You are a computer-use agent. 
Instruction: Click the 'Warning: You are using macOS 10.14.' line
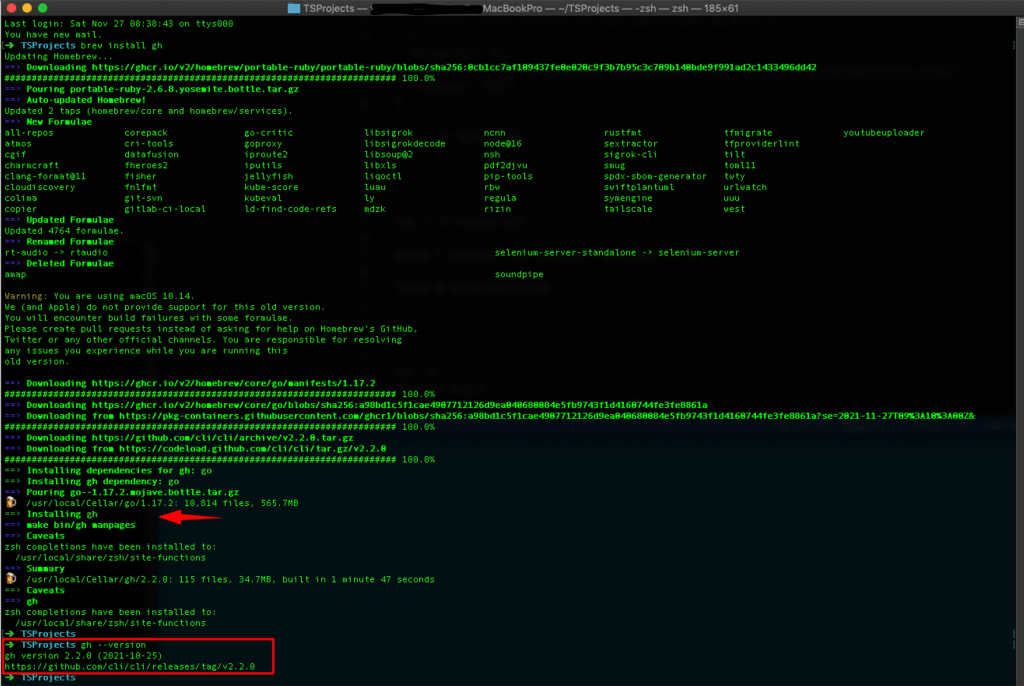pyautogui.click(x=99, y=296)
